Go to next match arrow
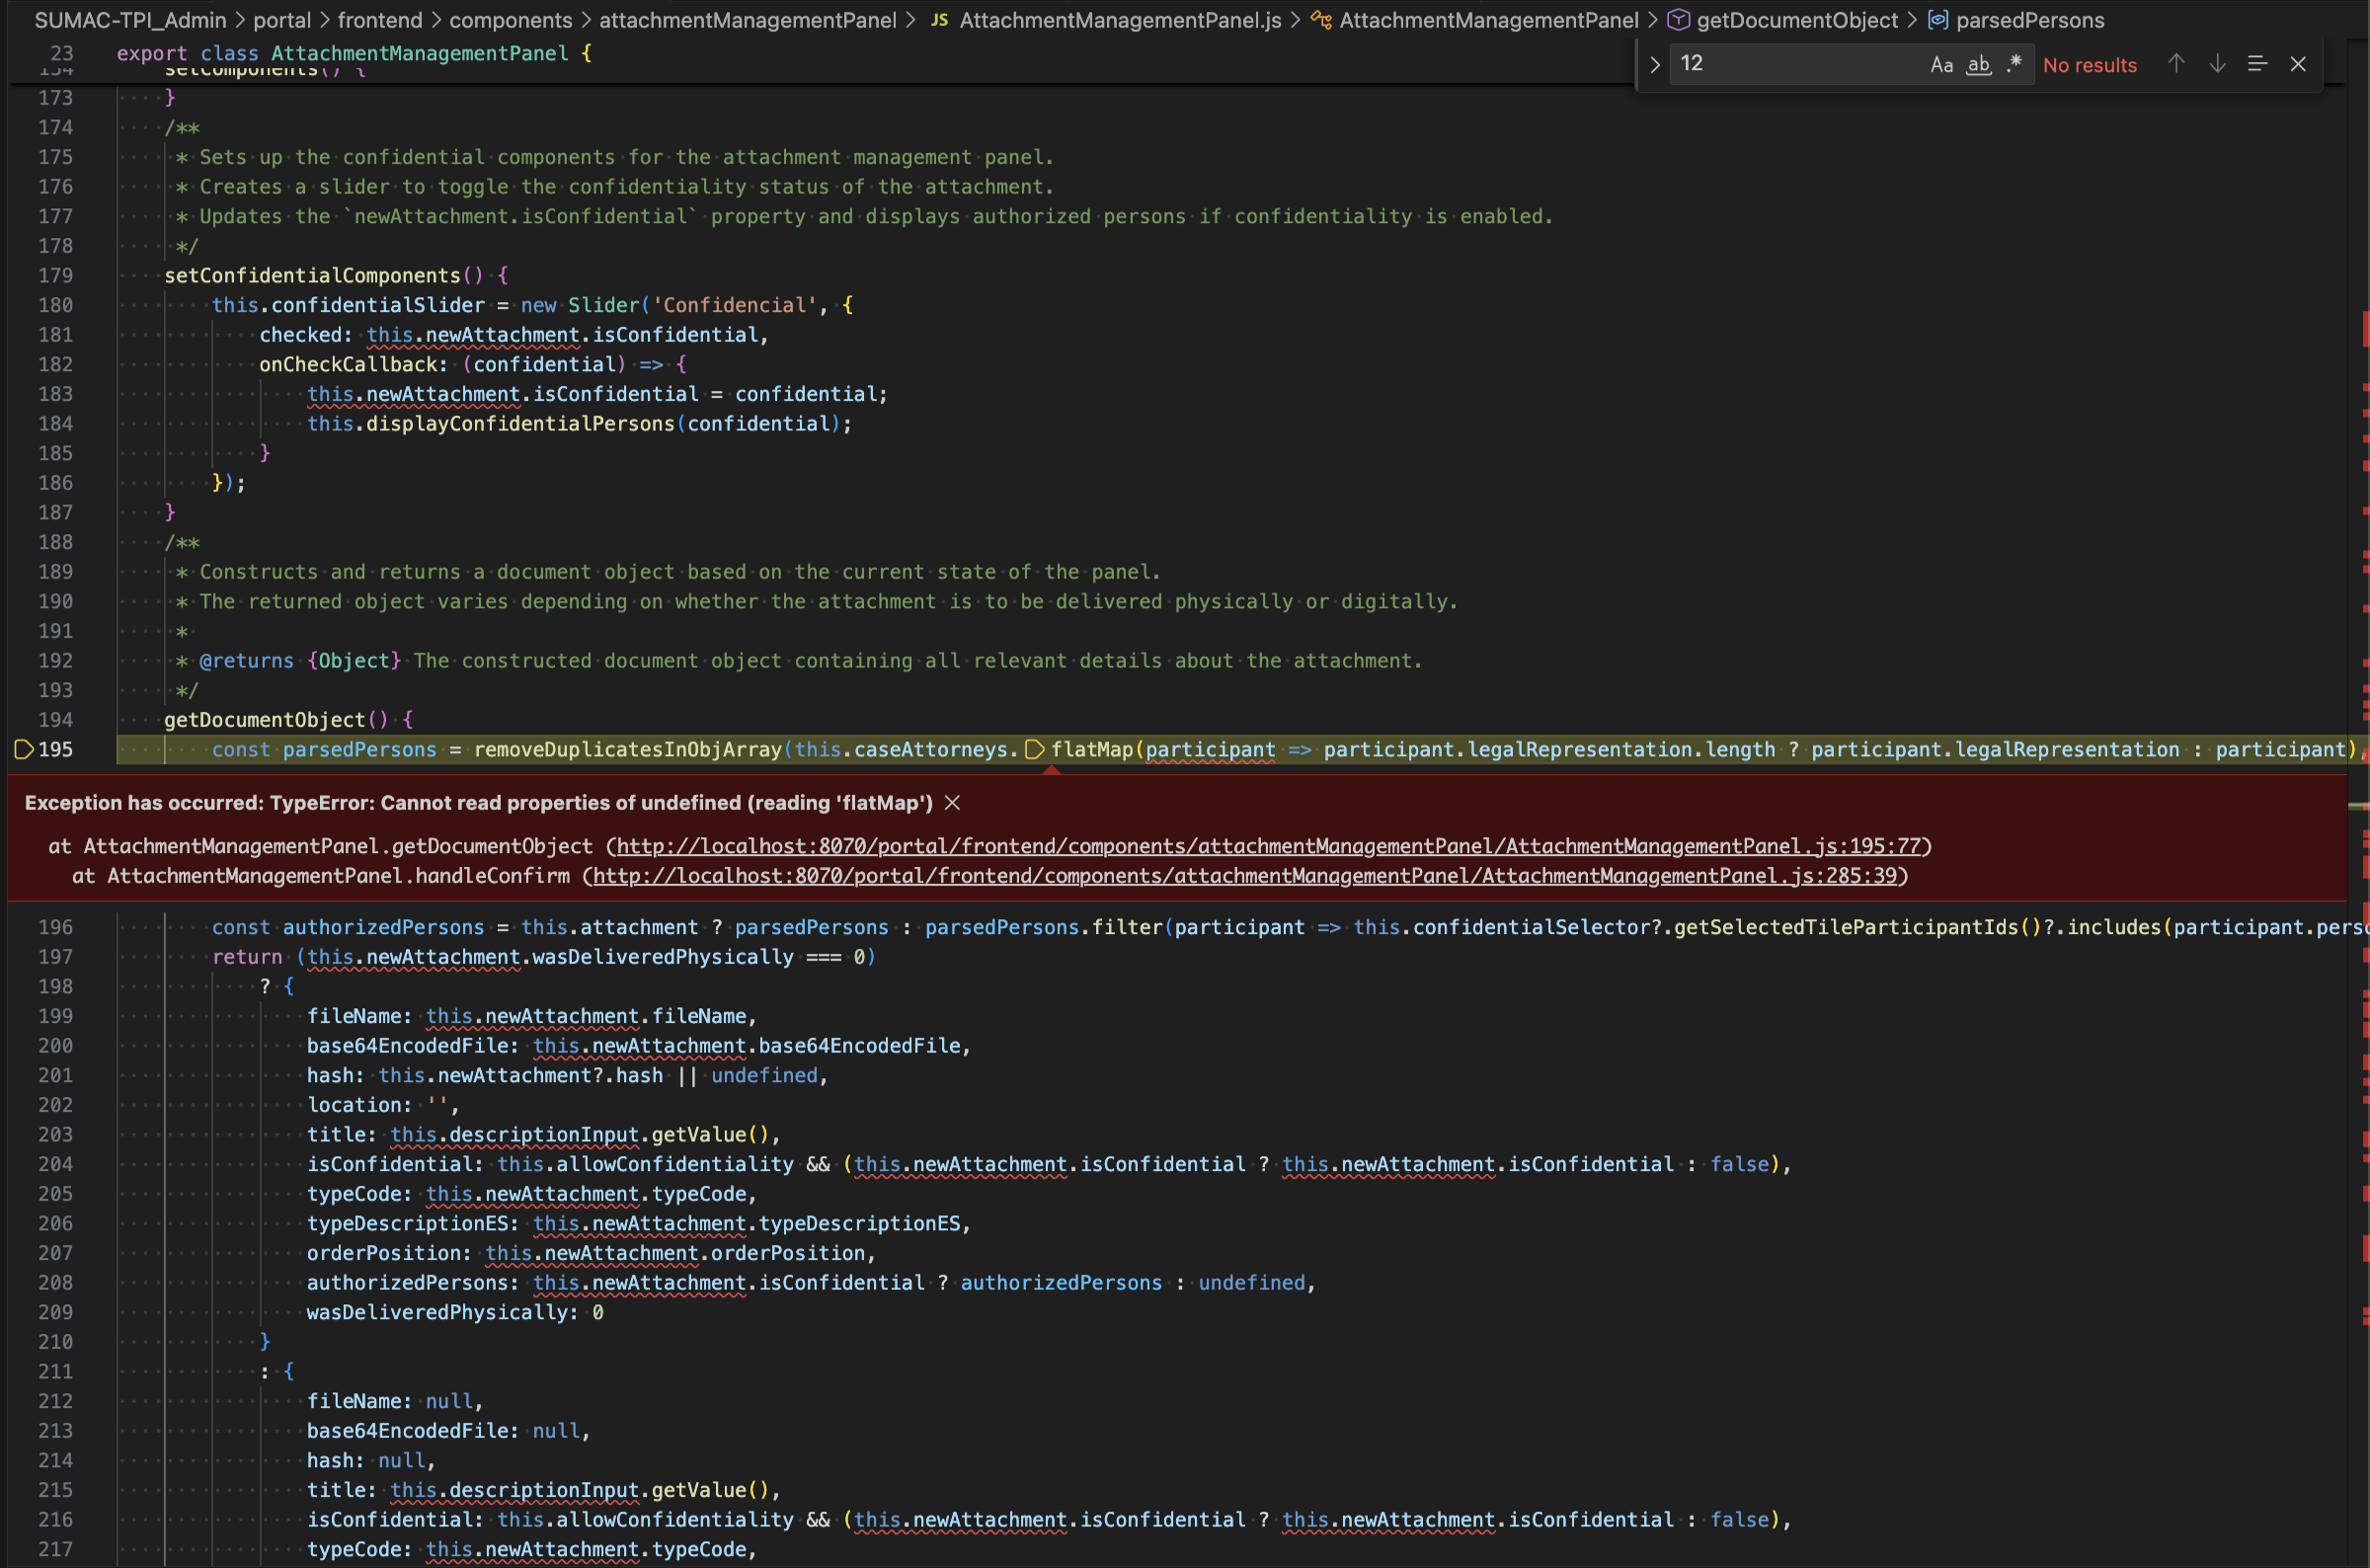Image resolution: width=2370 pixels, height=1568 pixels. click(2217, 64)
